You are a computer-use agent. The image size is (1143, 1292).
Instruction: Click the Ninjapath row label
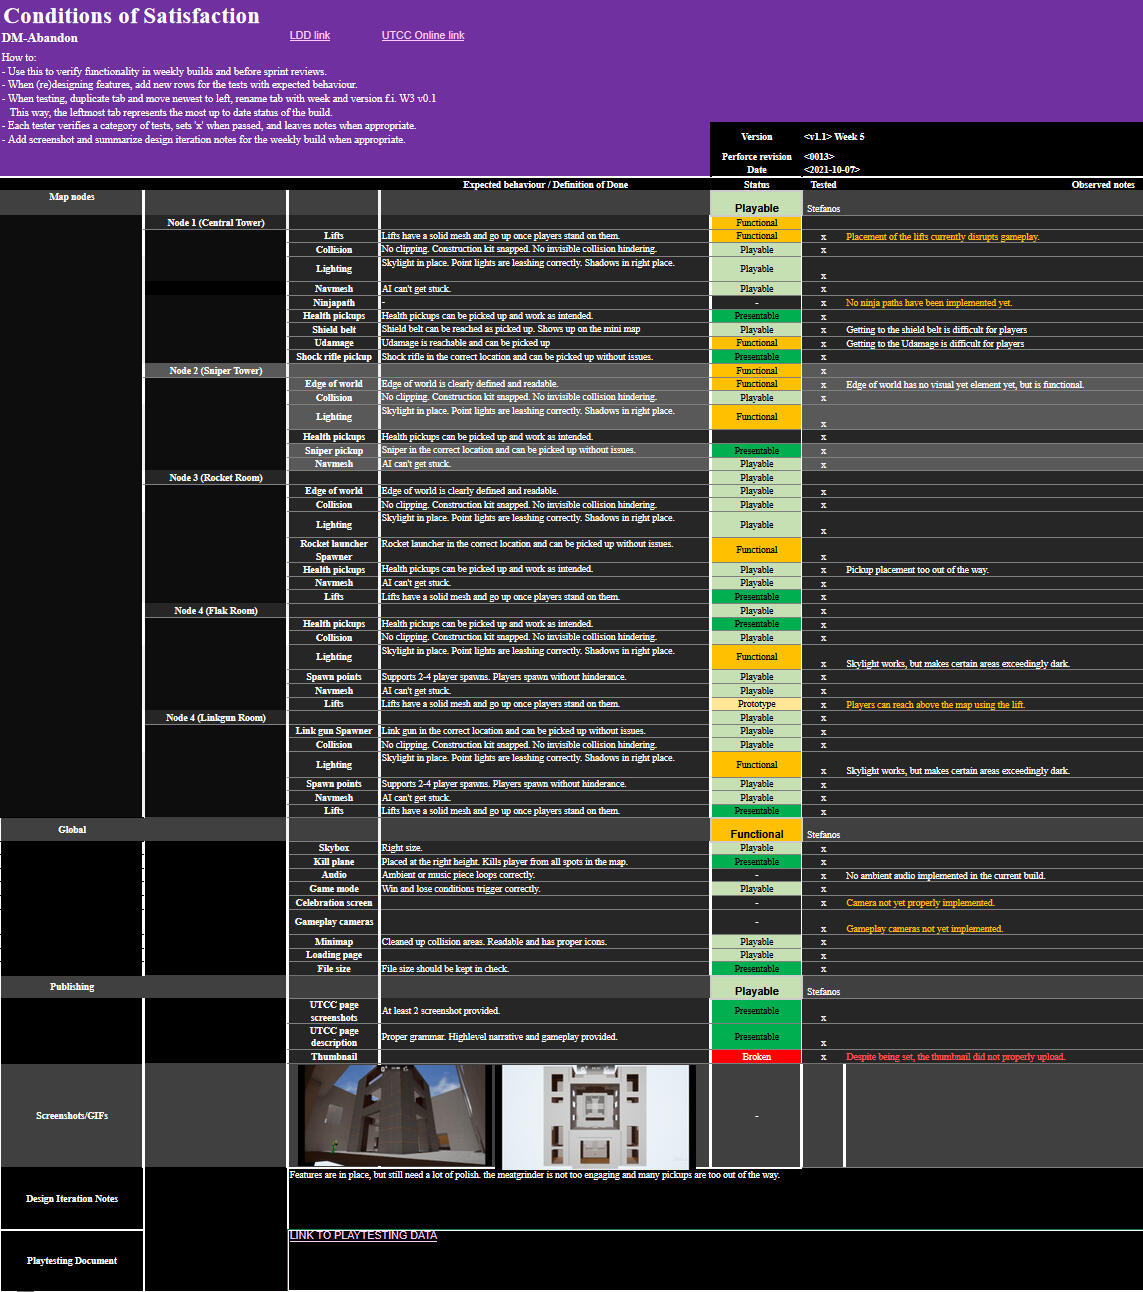[334, 303]
